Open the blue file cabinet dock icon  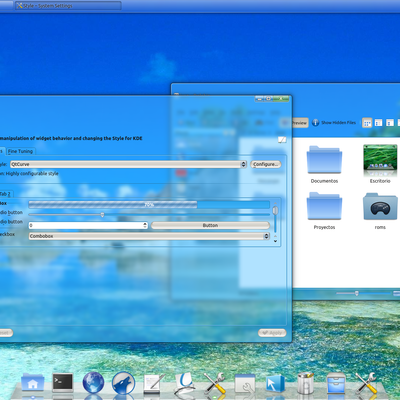pyautogui.click(x=336, y=383)
